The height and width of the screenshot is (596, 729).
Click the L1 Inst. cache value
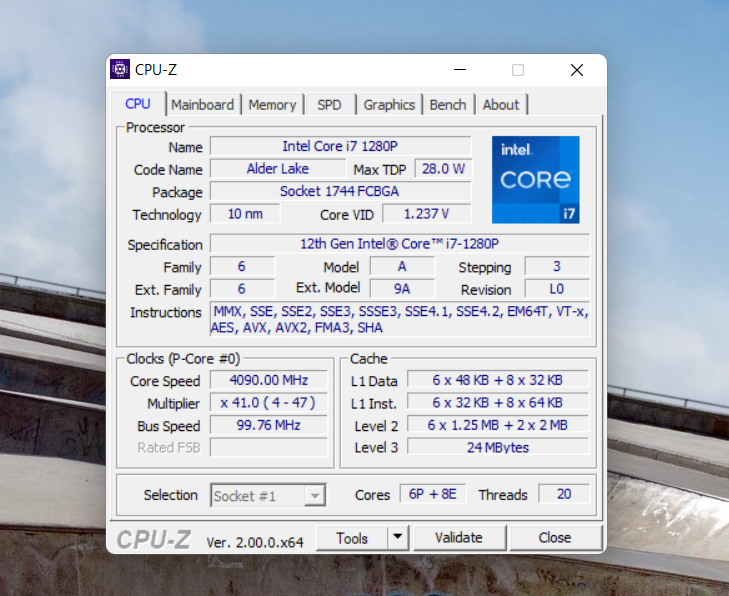coord(498,402)
